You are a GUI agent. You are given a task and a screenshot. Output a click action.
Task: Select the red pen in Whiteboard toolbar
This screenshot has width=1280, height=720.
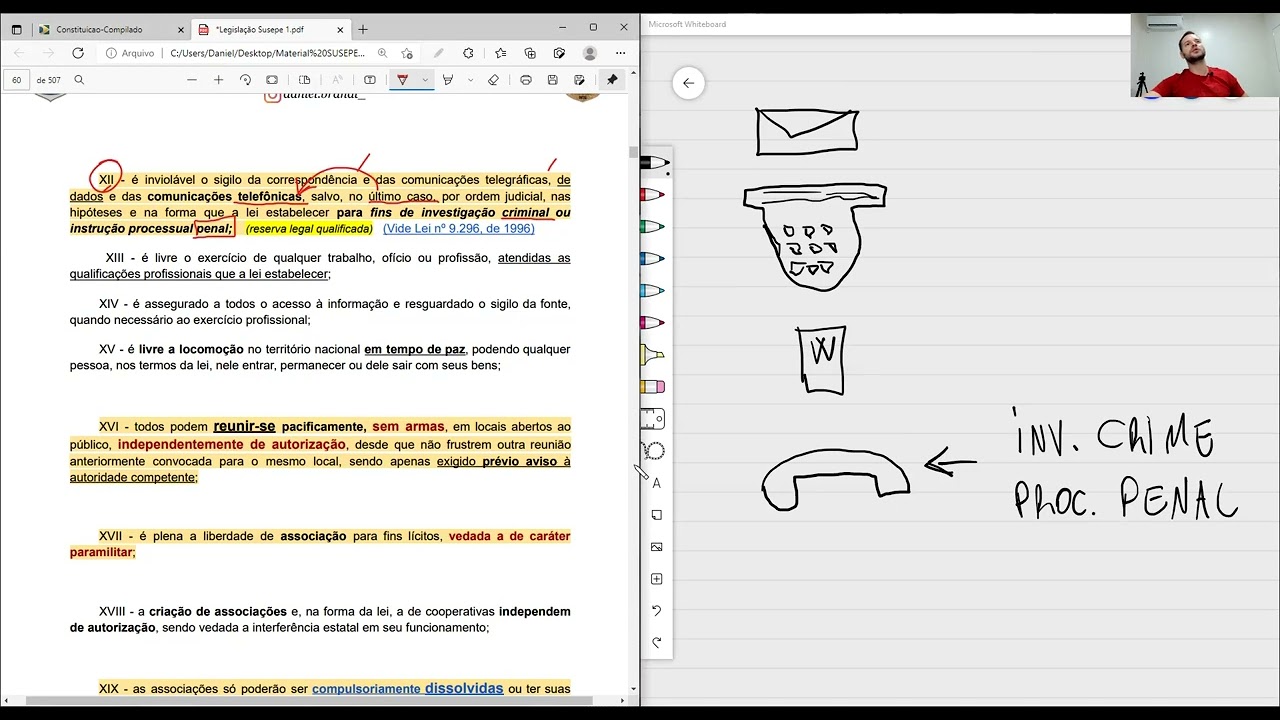654,194
